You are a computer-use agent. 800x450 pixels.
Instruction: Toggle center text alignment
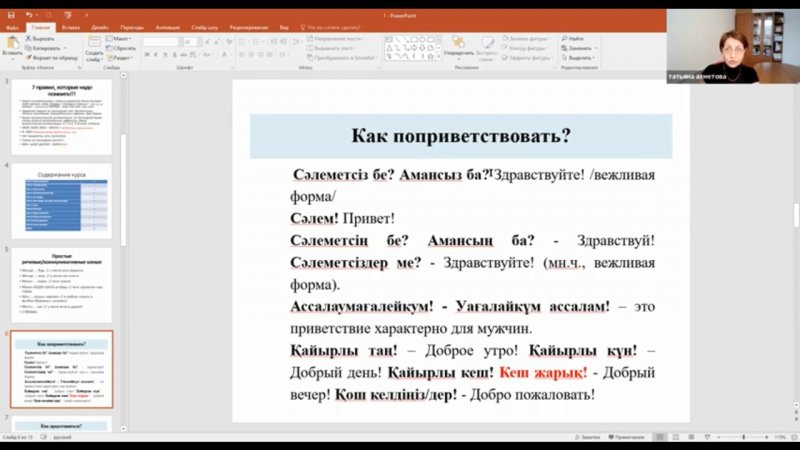252,55
